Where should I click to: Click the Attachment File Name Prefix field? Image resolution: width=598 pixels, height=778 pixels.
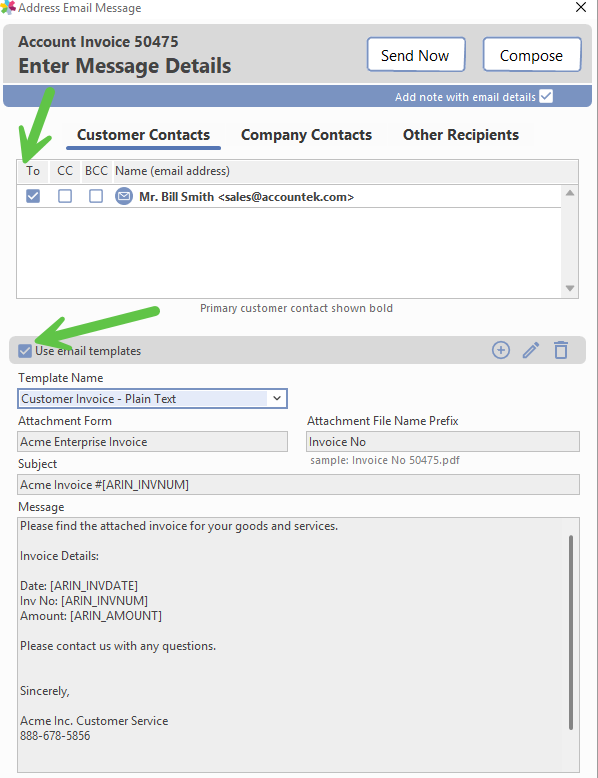pos(443,442)
